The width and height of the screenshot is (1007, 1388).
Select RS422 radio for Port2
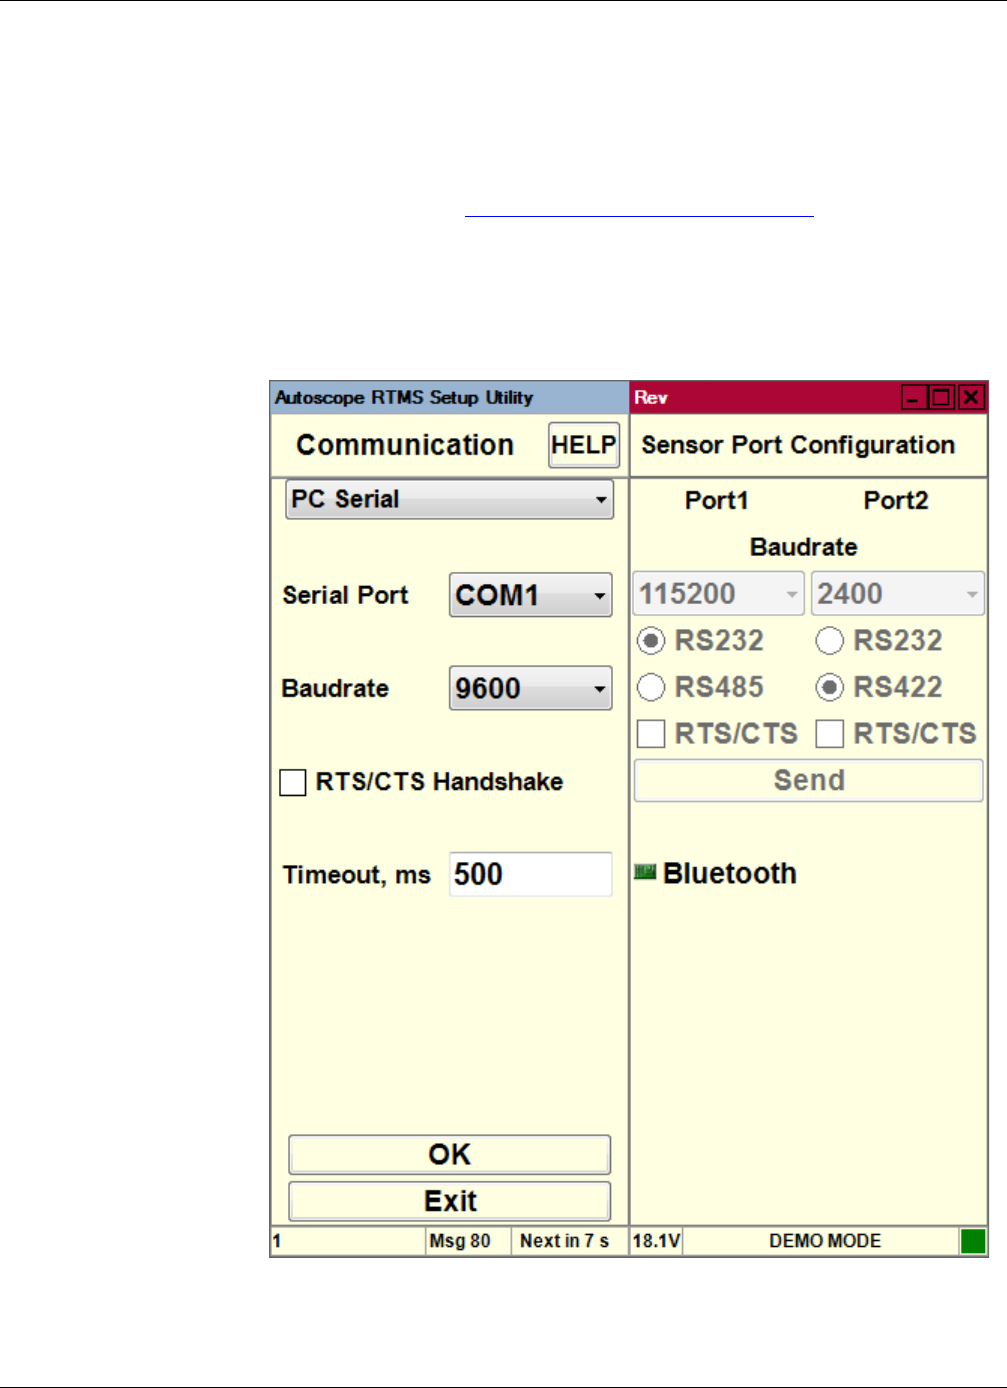pyautogui.click(x=830, y=687)
